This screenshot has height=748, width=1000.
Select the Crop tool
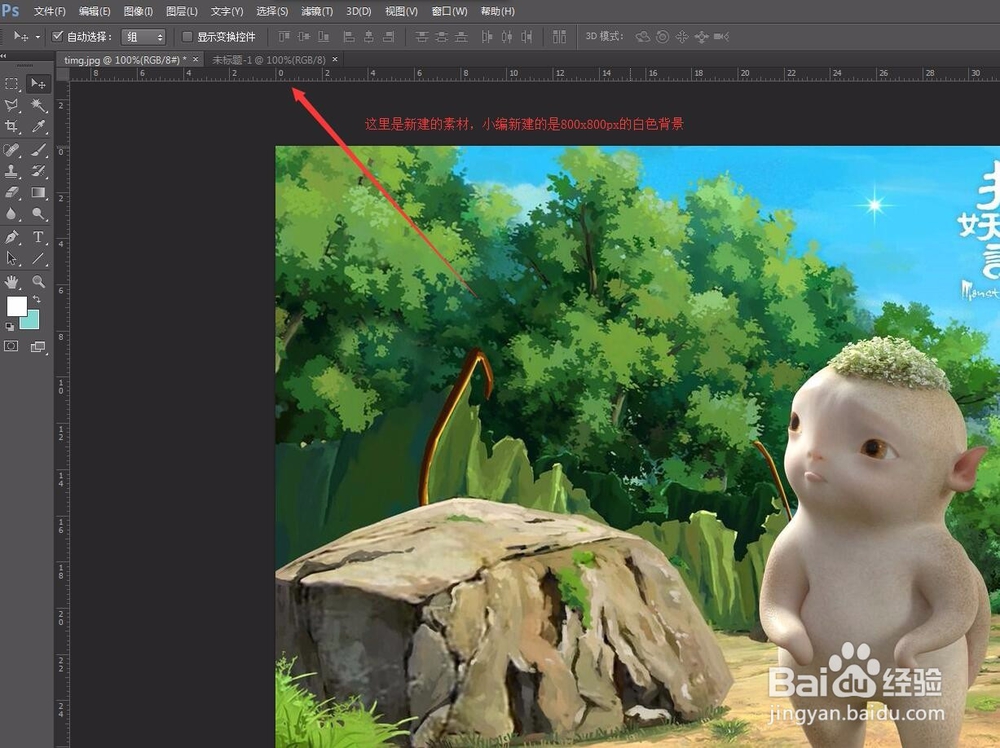(11, 126)
